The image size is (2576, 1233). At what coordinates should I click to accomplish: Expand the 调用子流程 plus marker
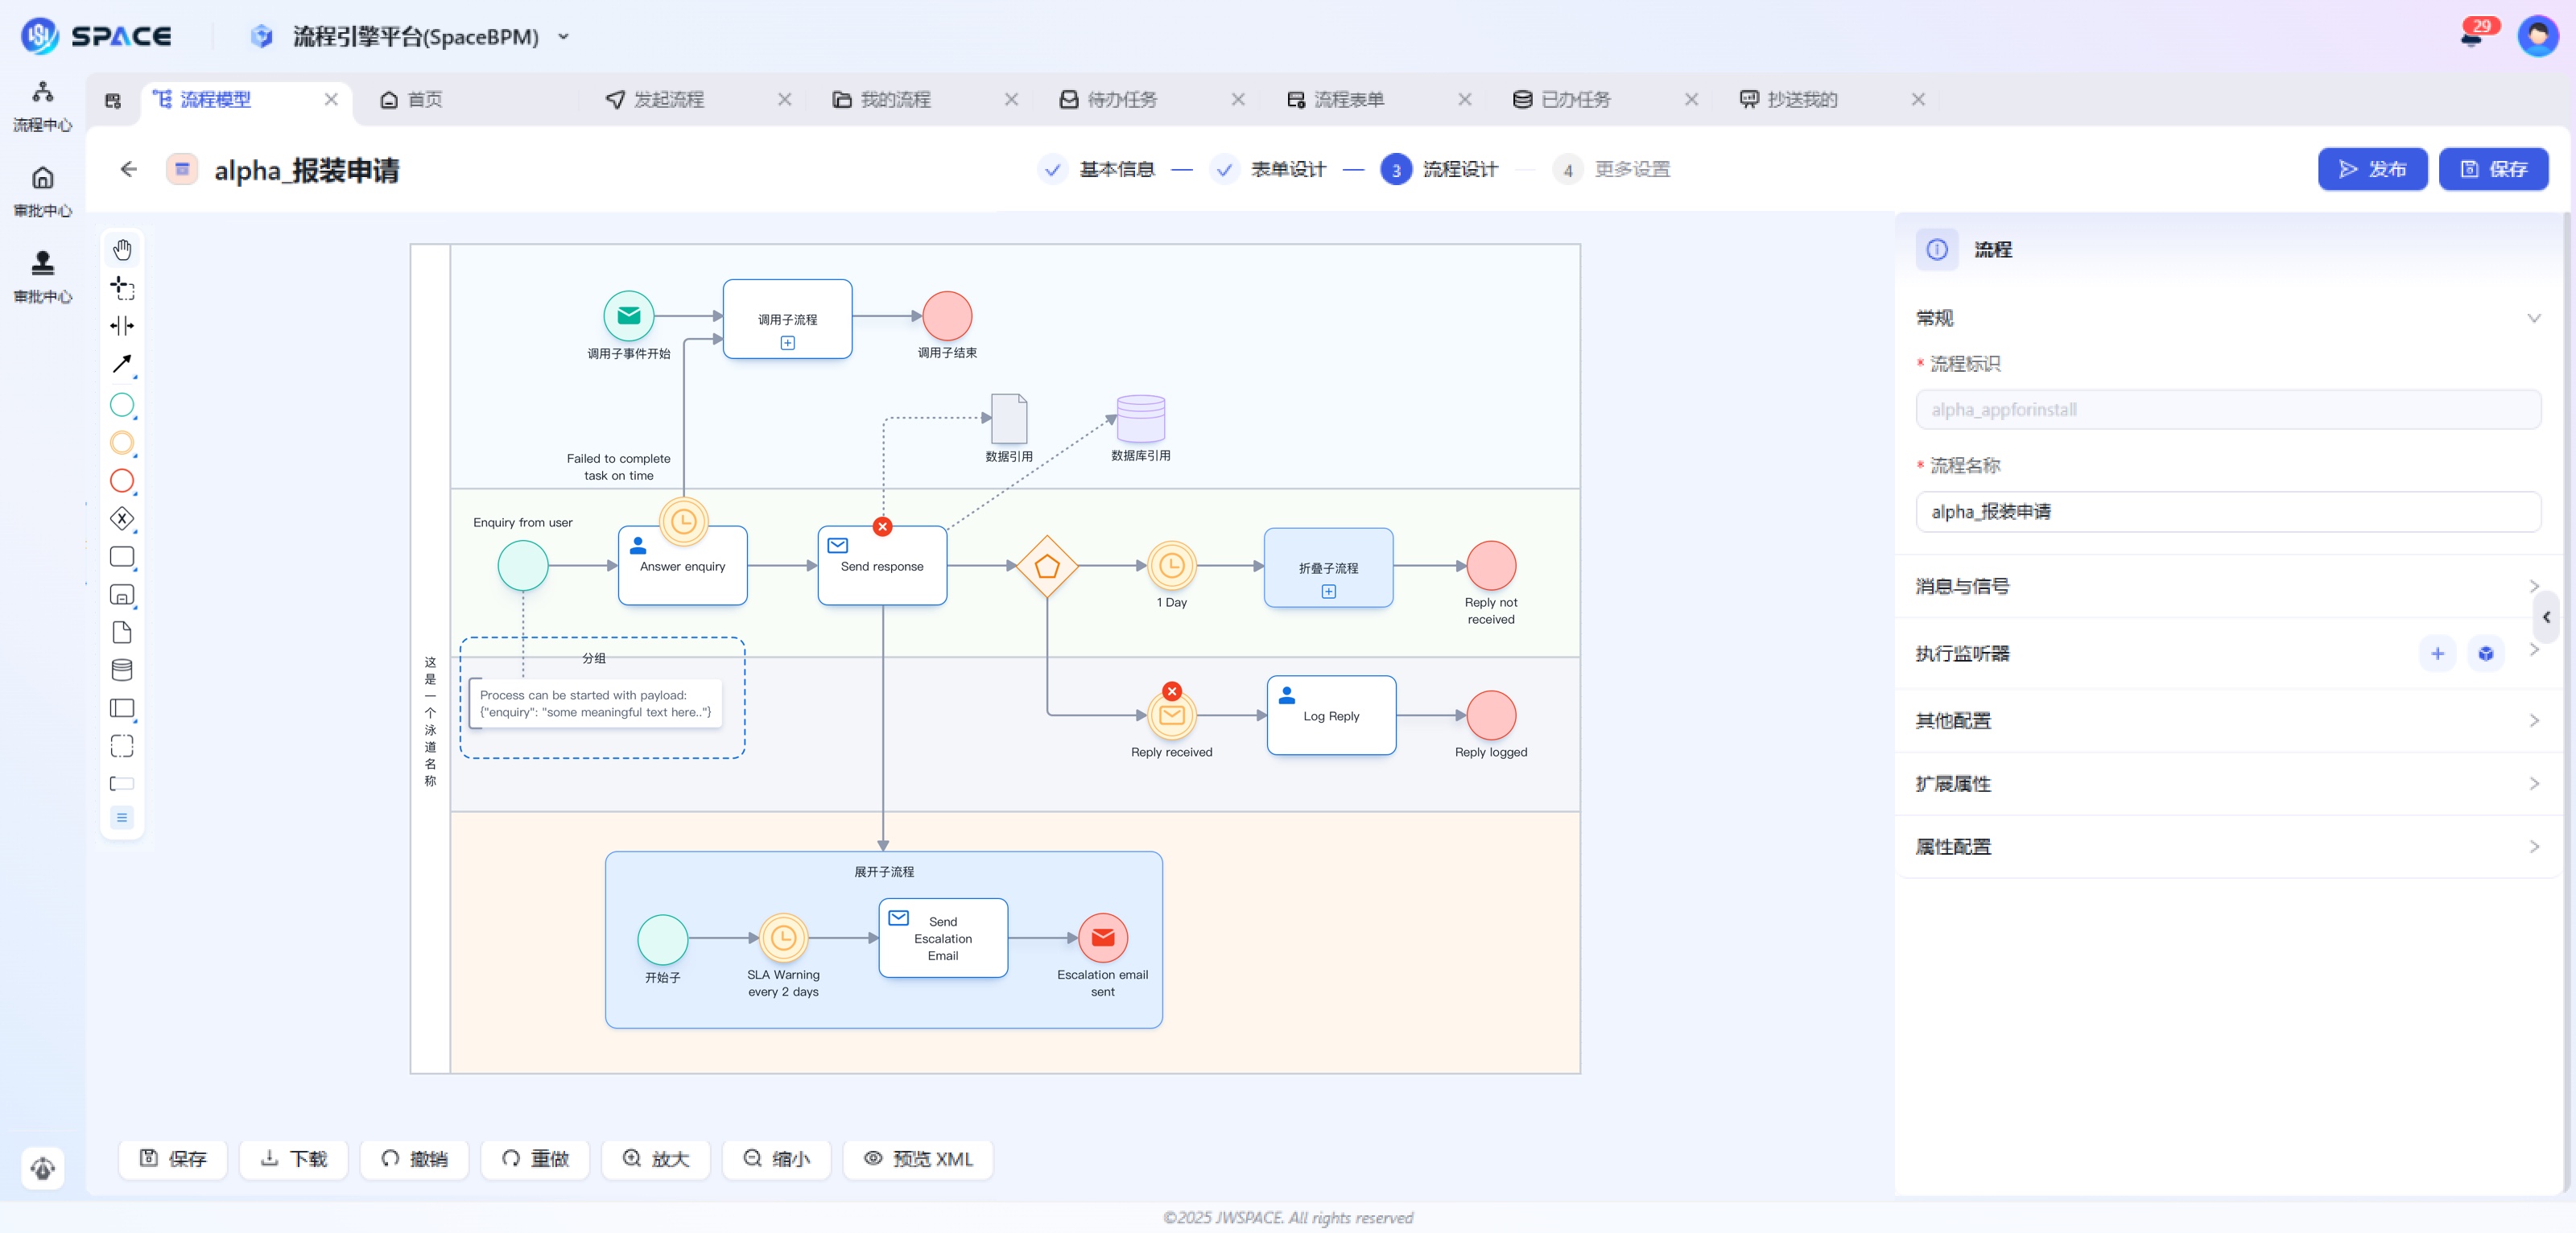point(788,343)
